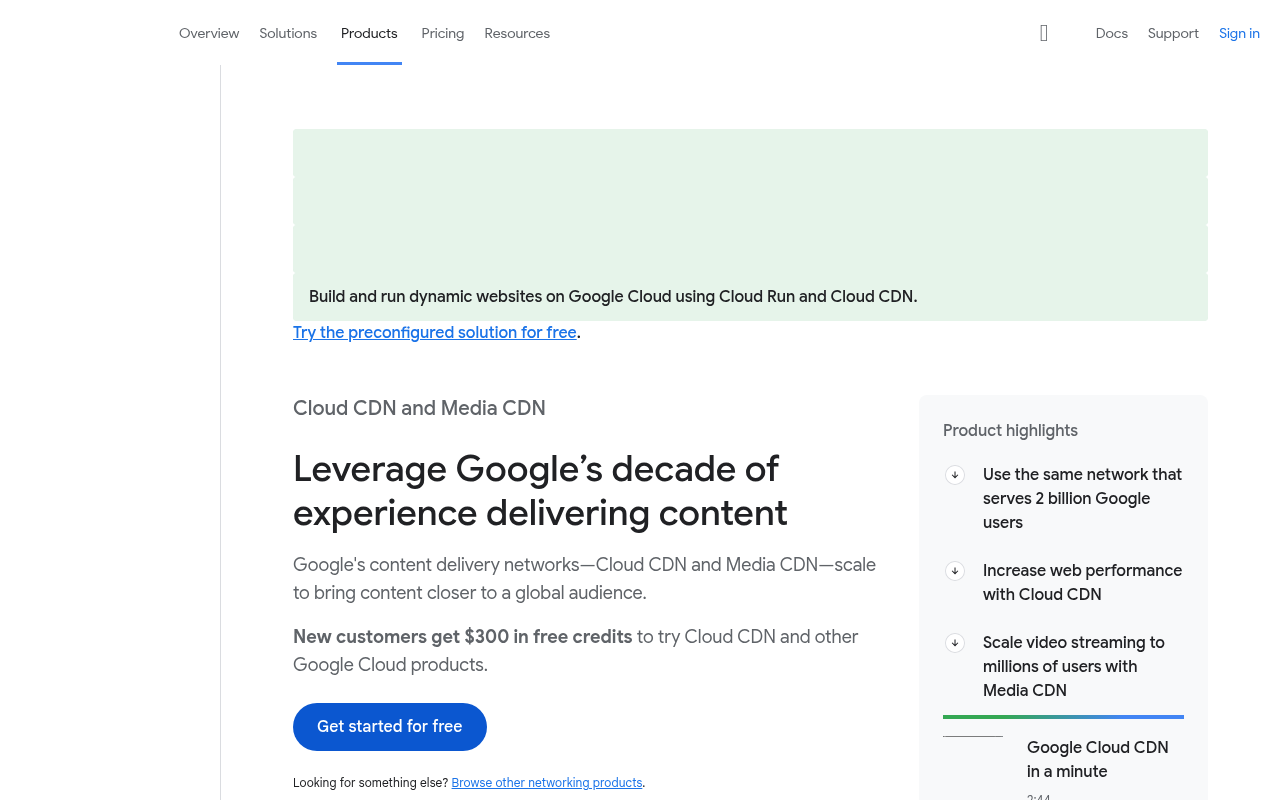The width and height of the screenshot is (1280, 800).
Task: Jump to 'Use the same network that serves 2 billion' highlight
Action: [x=1082, y=498]
